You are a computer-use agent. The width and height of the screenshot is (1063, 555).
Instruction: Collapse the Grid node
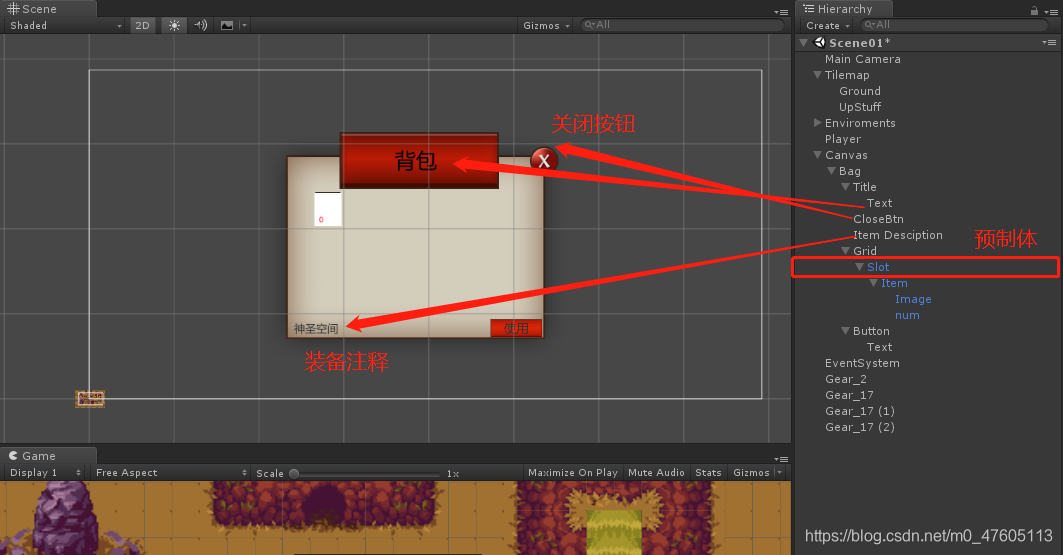[x=845, y=251]
